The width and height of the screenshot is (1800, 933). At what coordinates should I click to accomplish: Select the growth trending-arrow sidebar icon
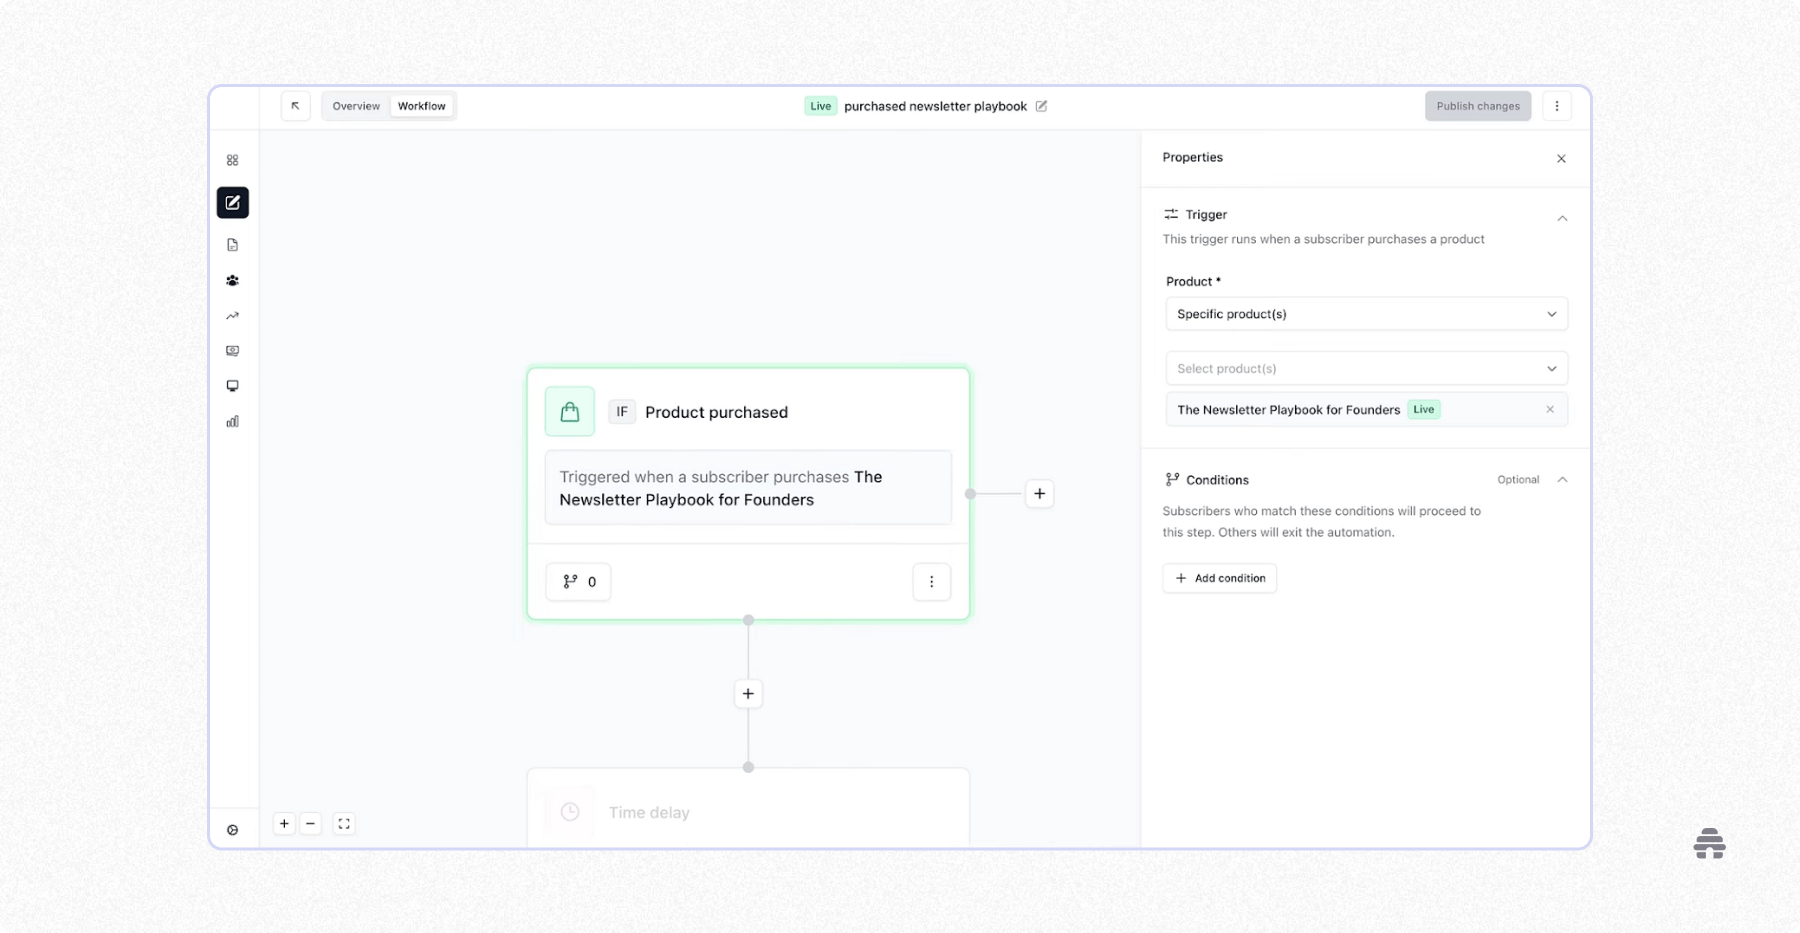232,316
